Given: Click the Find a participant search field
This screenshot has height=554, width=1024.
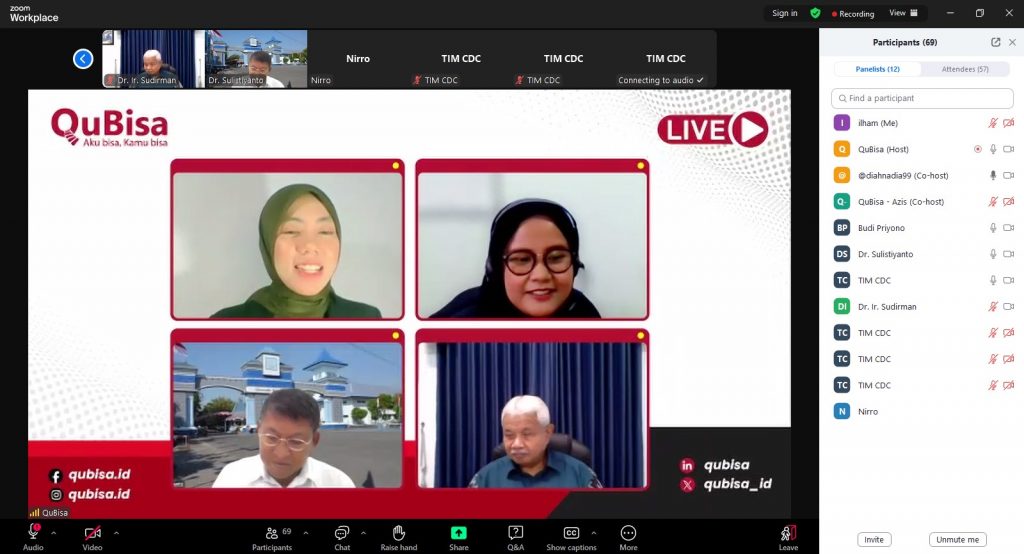Looking at the screenshot, I should click(920, 98).
